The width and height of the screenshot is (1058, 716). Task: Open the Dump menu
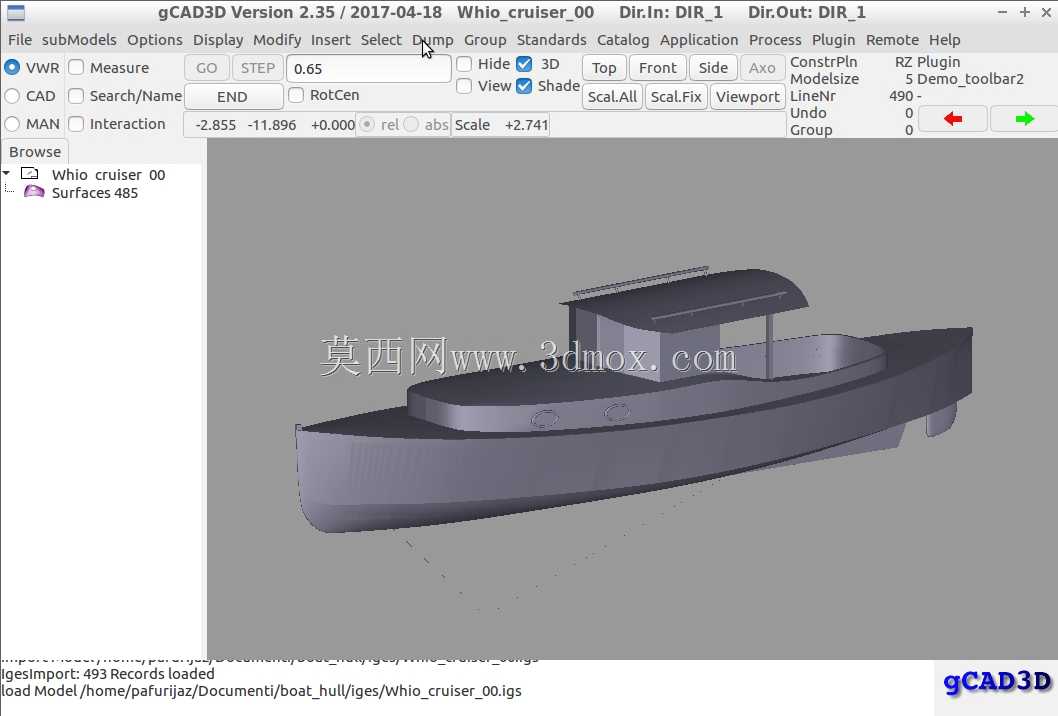pos(433,40)
